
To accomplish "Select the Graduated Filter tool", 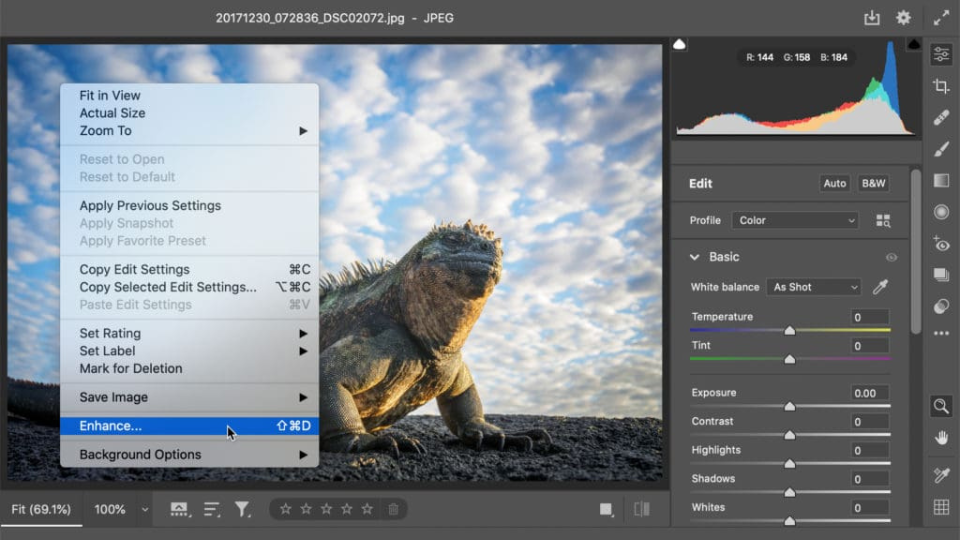I will tap(941, 181).
